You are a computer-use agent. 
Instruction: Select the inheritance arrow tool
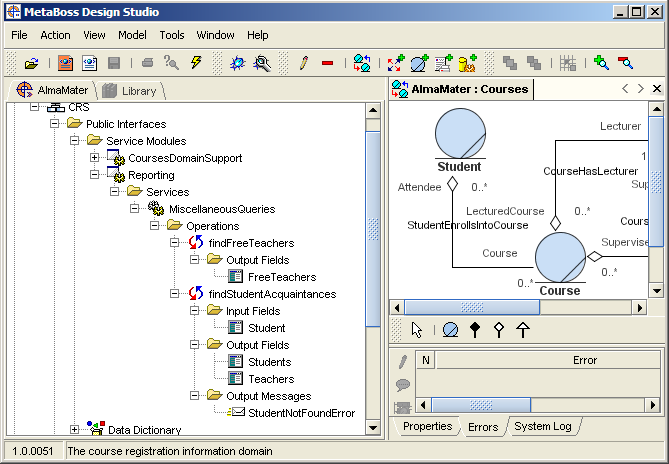(x=523, y=330)
